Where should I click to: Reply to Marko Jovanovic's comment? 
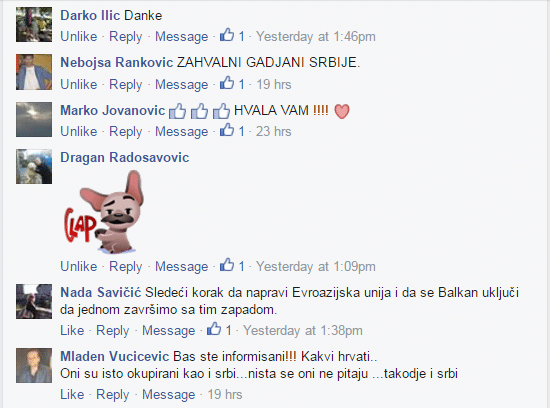[x=126, y=132]
